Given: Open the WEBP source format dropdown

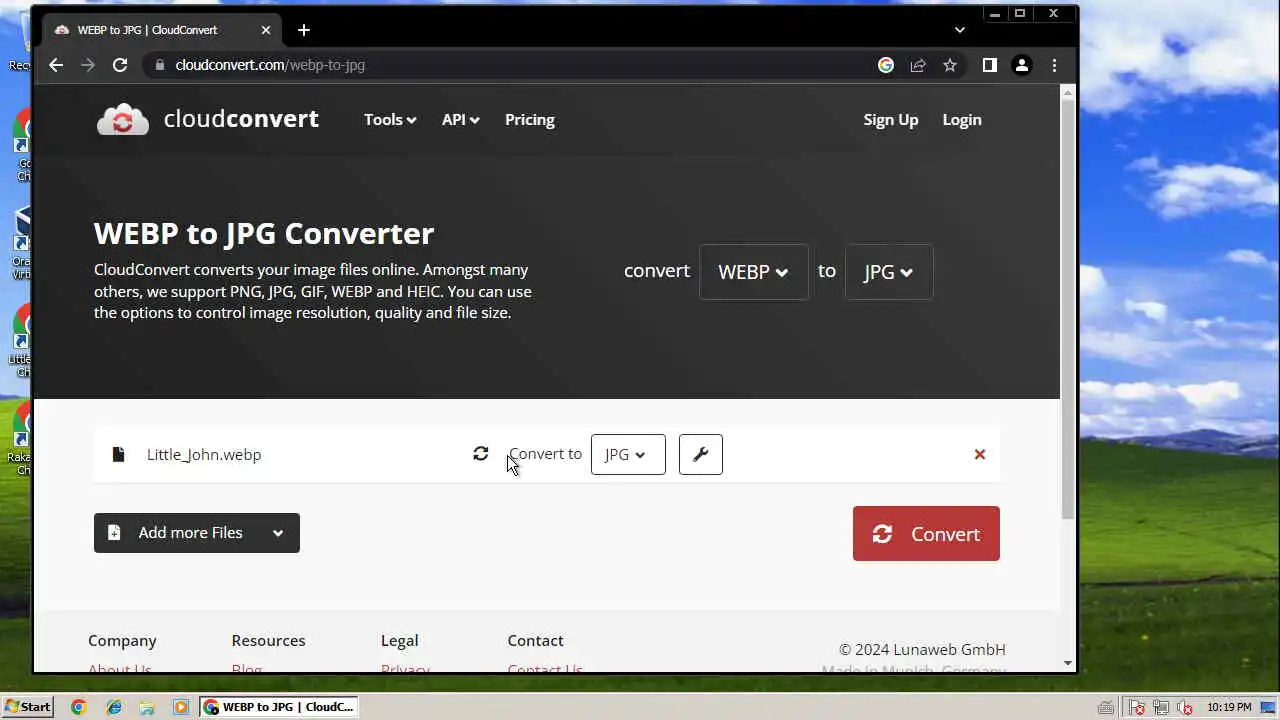Looking at the screenshot, I should pos(754,272).
